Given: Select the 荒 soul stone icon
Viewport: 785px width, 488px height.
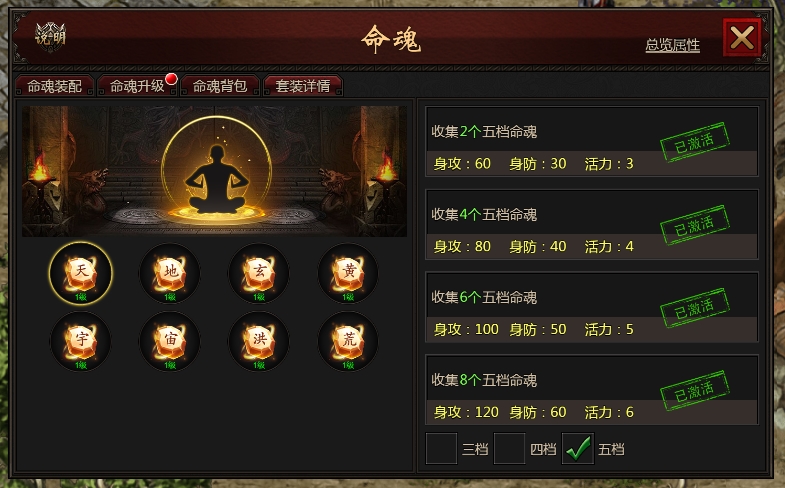Looking at the screenshot, I should 348,341.
